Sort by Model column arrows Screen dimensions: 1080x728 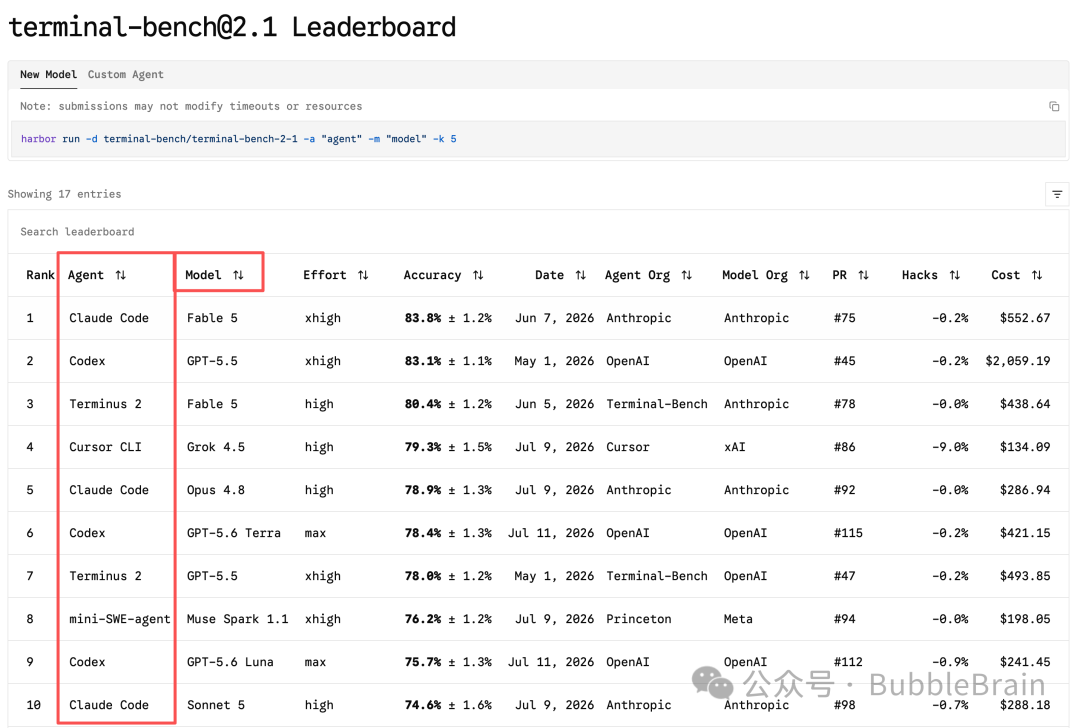238,275
